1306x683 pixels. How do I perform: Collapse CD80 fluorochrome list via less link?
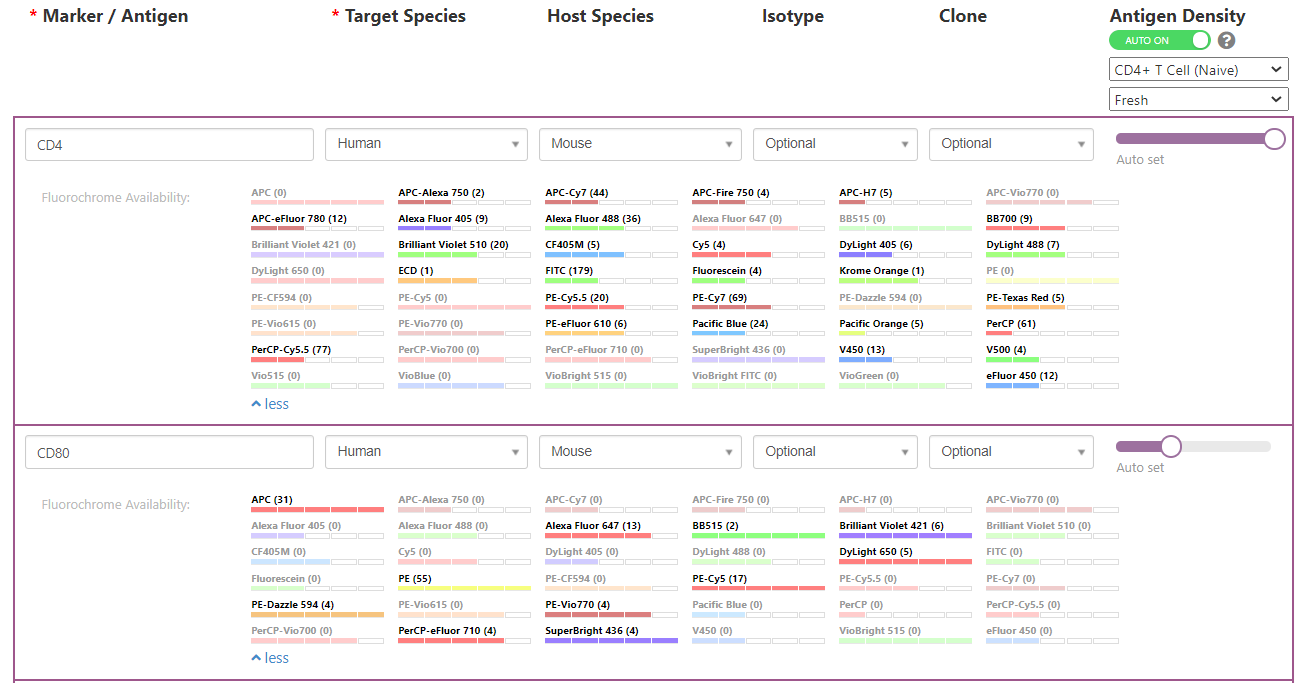tap(270, 658)
